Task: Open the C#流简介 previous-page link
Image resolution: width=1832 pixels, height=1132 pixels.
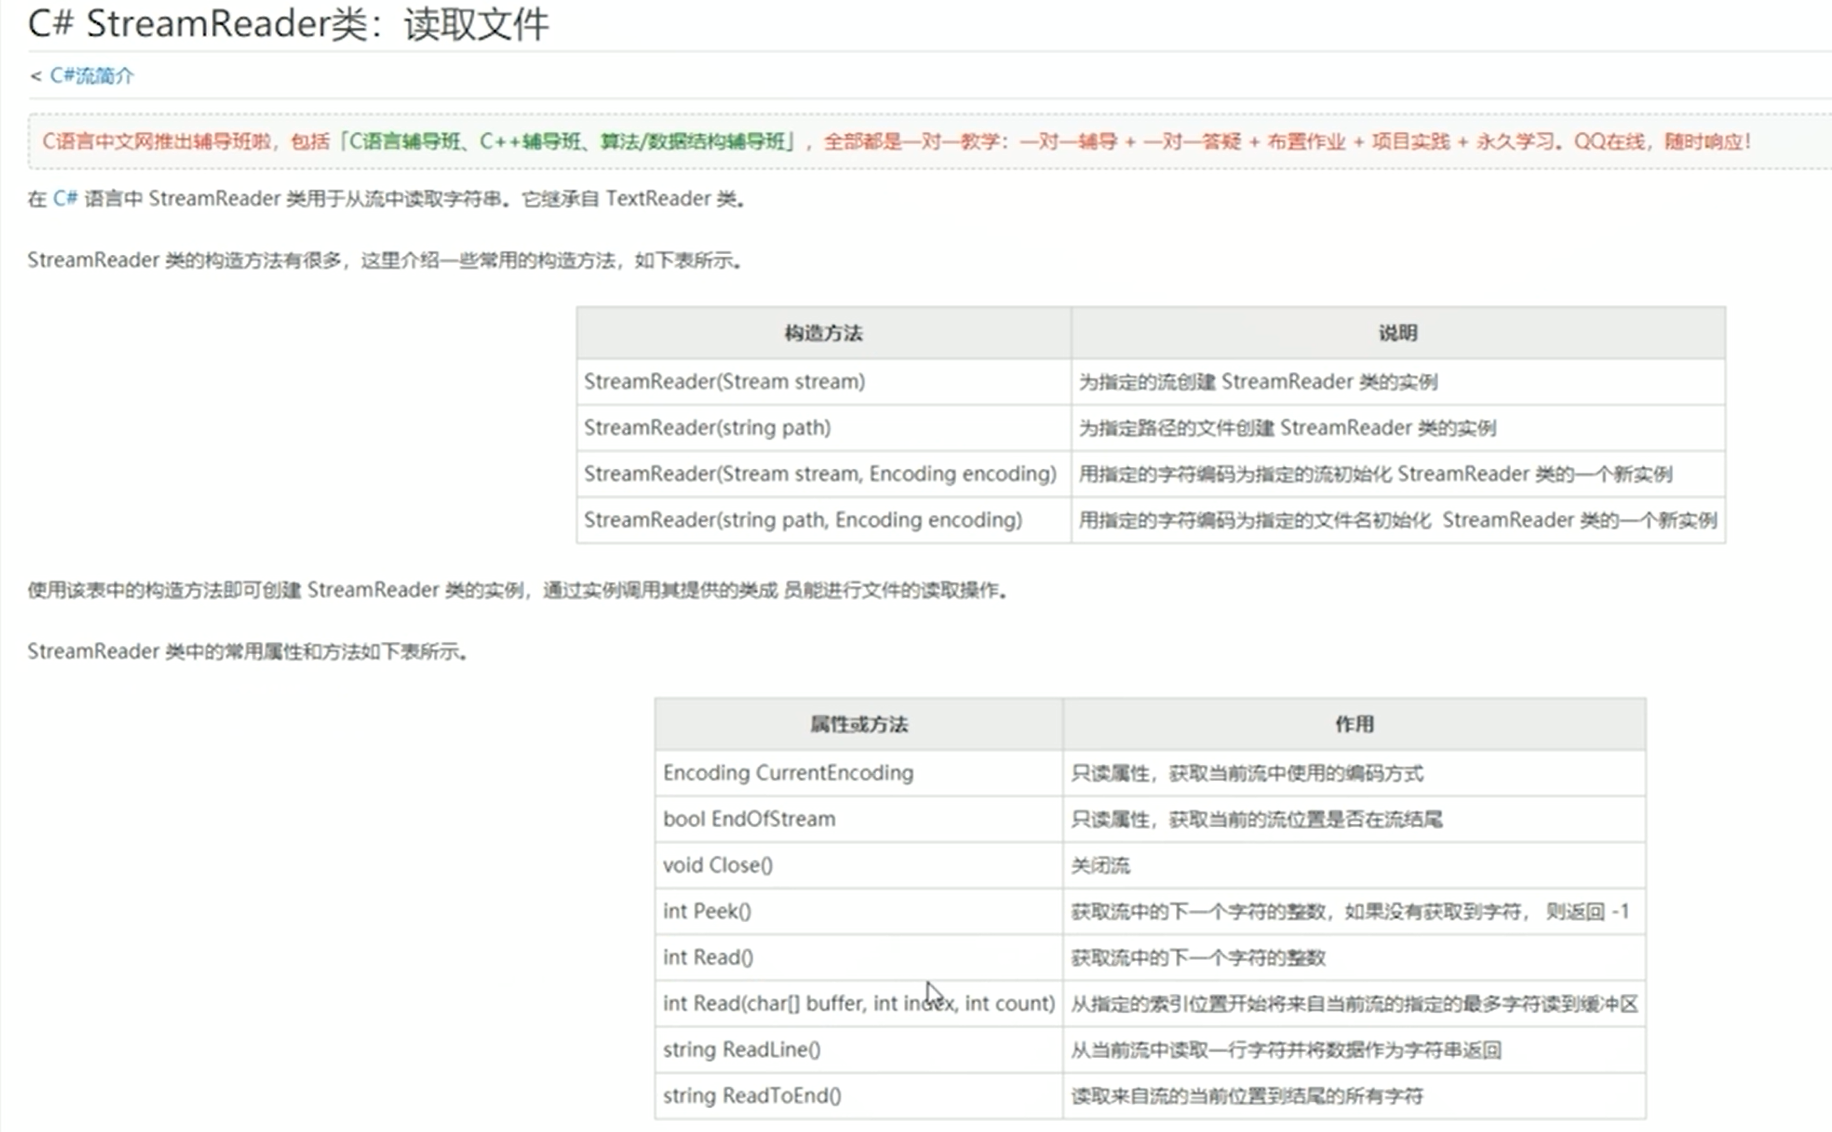Action: coord(91,76)
